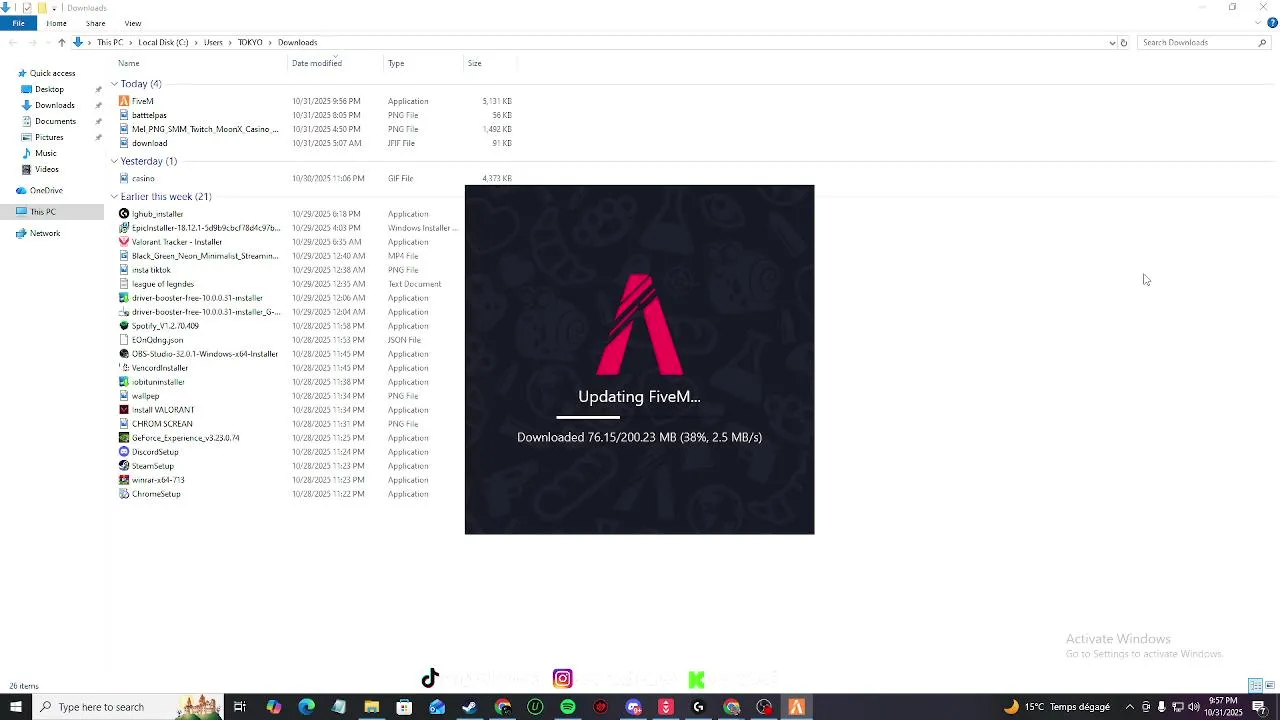This screenshot has width=1280, height=720.
Task: Click the DiscordSetup file icon
Action: (124, 452)
